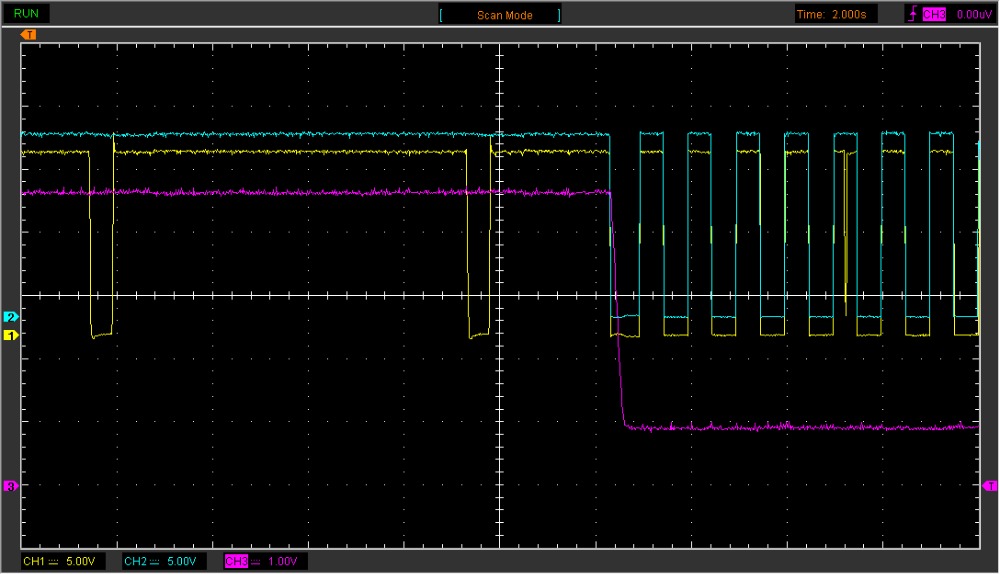Click the CH2 5.00V scale value

pyautogui.click(x=183, y=562)
